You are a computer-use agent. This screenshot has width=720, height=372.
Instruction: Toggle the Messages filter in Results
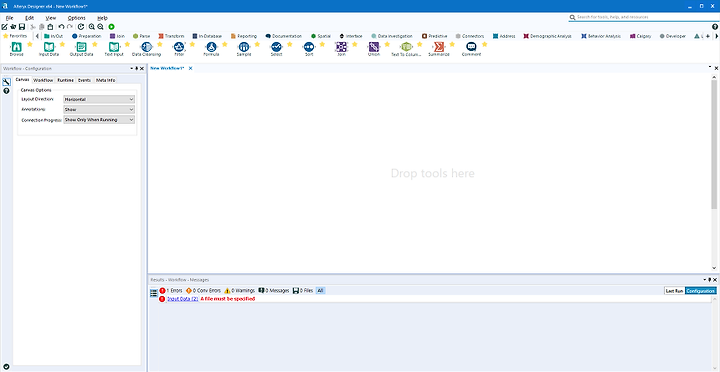274,291
